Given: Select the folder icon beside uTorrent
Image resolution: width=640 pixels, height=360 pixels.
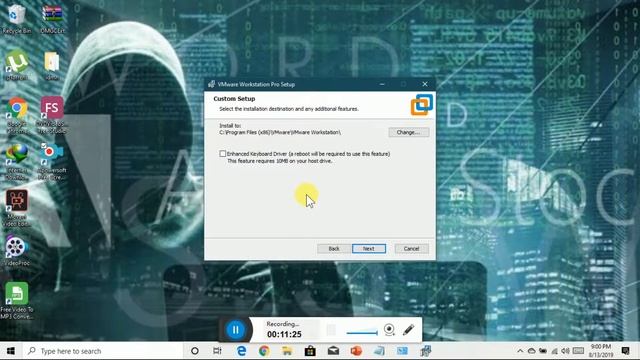Looking at the screenshot, I should tap(52, 65).
